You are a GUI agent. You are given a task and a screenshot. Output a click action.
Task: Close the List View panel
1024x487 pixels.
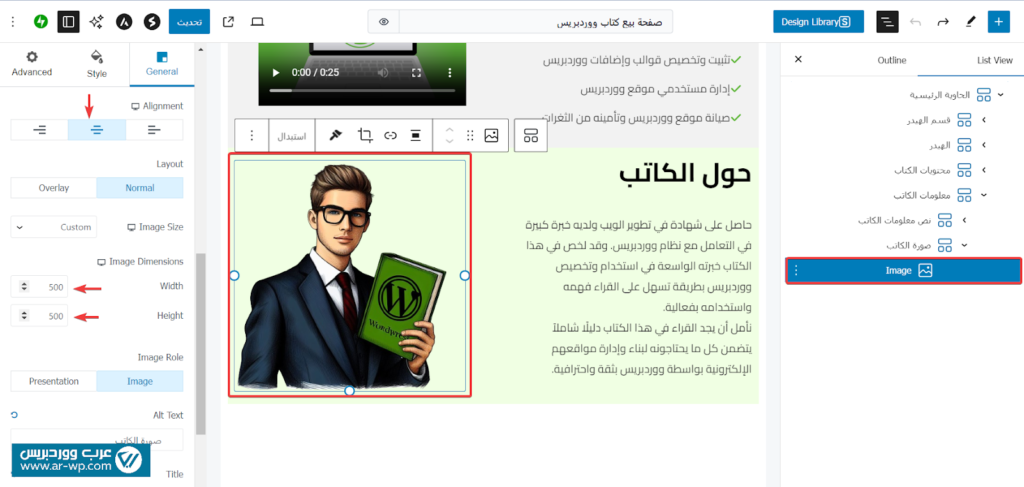click(x=798, y=59)
